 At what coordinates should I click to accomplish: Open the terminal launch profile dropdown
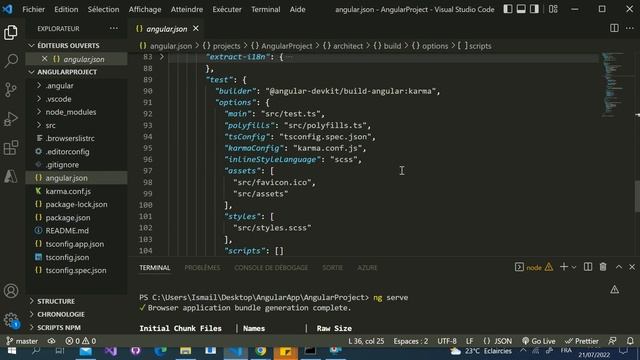click(573, 267)
